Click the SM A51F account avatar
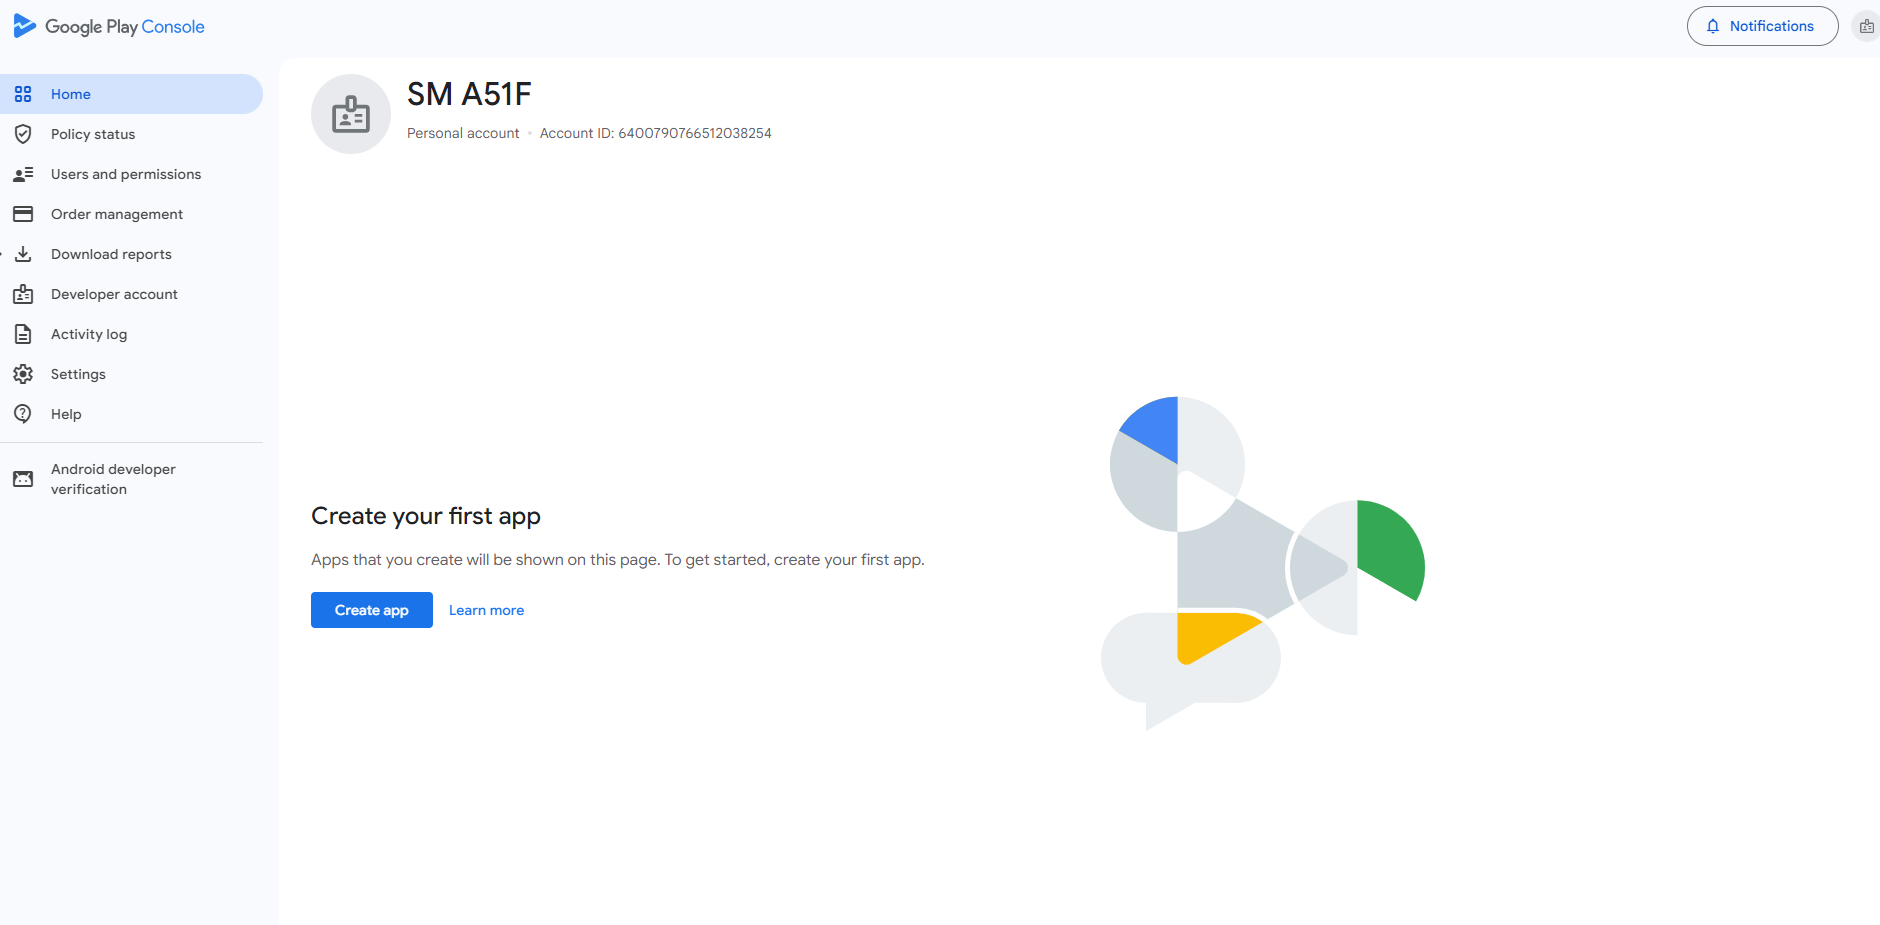 [351, 114]
